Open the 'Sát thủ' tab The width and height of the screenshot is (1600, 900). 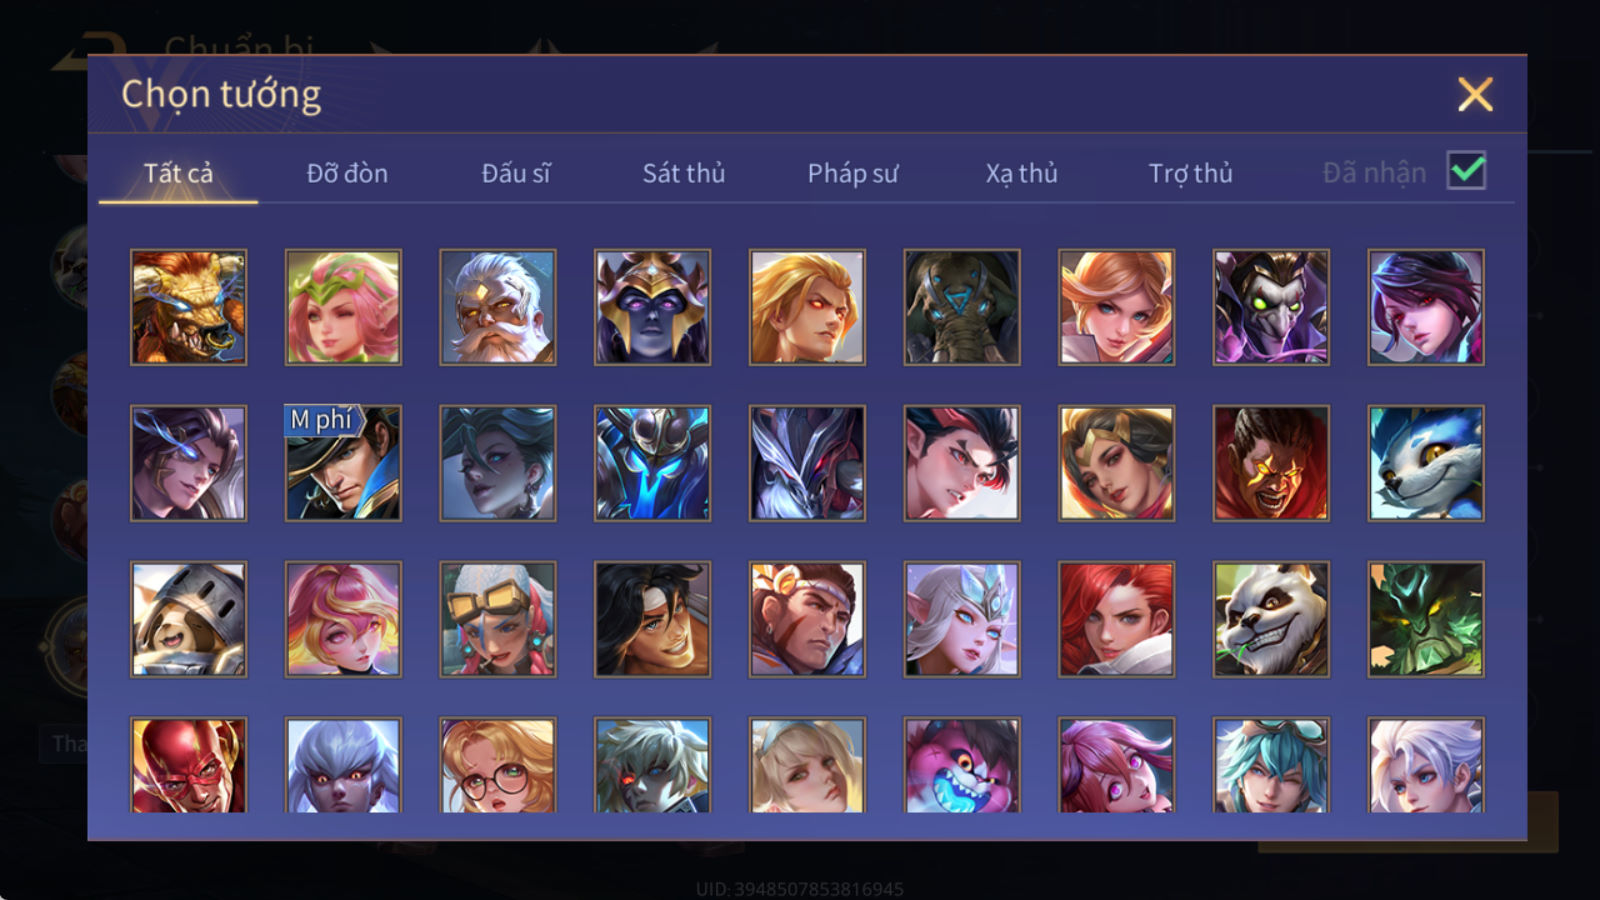[683, 173]
